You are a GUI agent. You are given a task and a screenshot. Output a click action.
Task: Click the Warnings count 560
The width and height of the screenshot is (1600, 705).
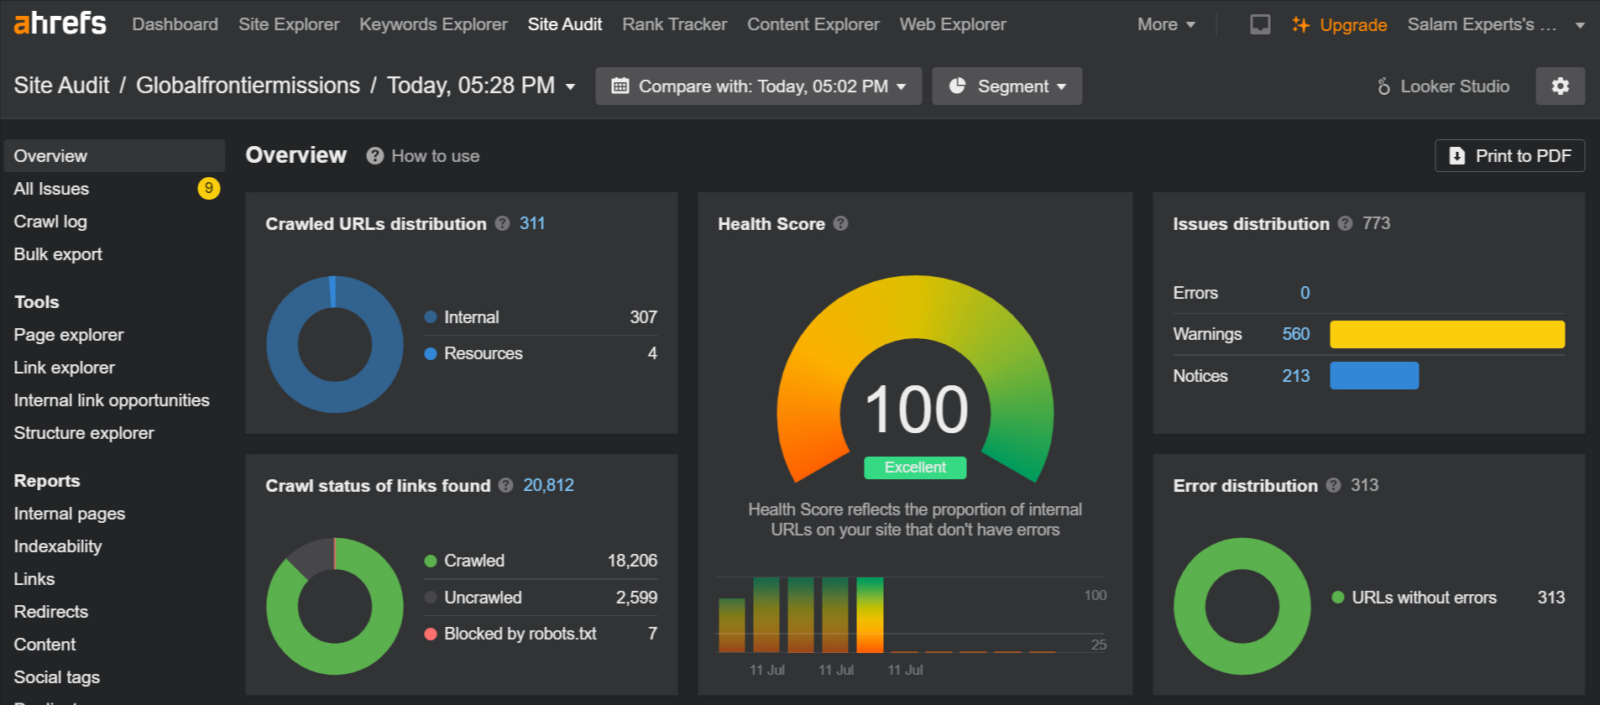[1296, 334]
